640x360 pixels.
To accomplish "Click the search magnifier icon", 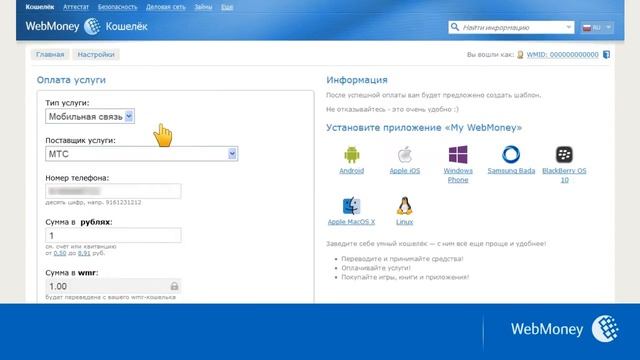I will (455, 27).
